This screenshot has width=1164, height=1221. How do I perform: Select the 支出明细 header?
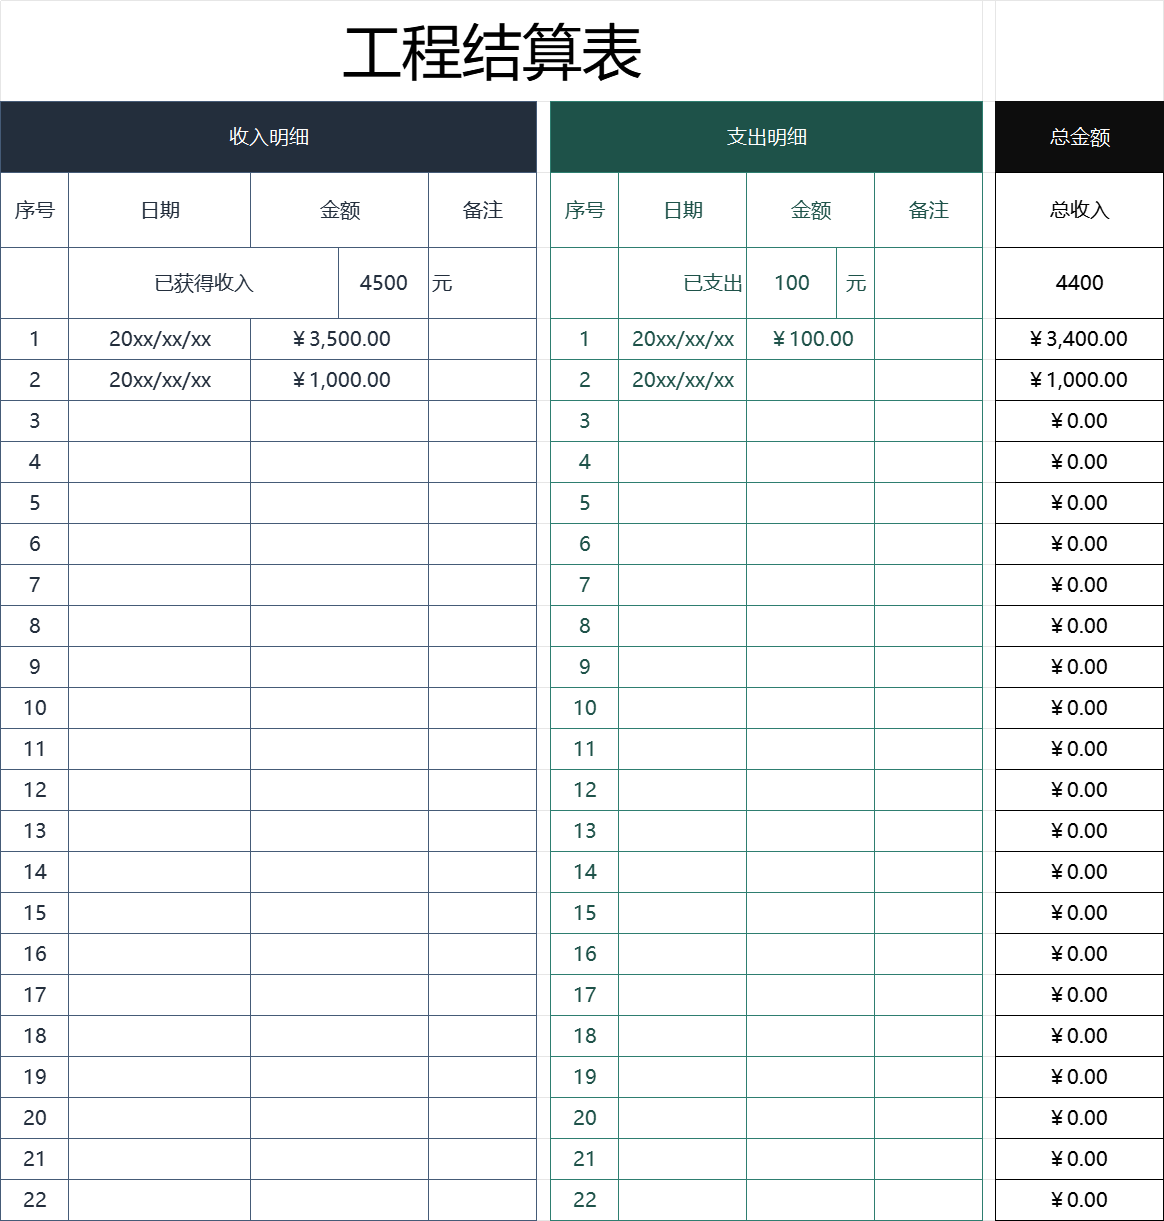point(766,137)
